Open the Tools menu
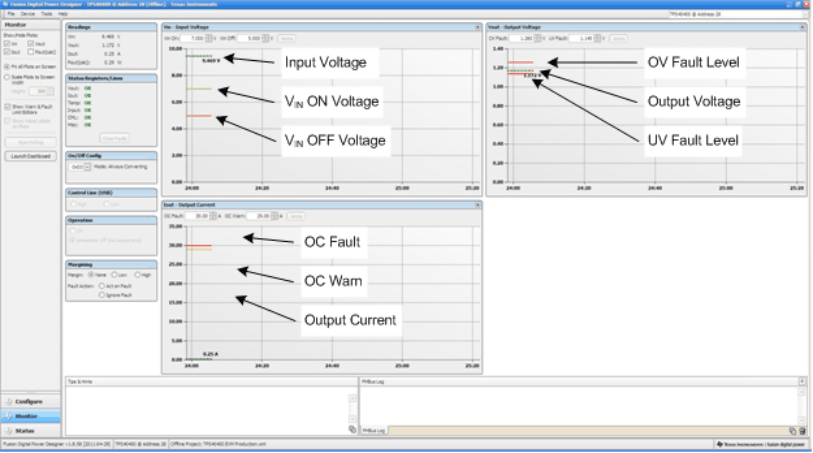This screenshot has width=813, height=453. coord(46,15)
